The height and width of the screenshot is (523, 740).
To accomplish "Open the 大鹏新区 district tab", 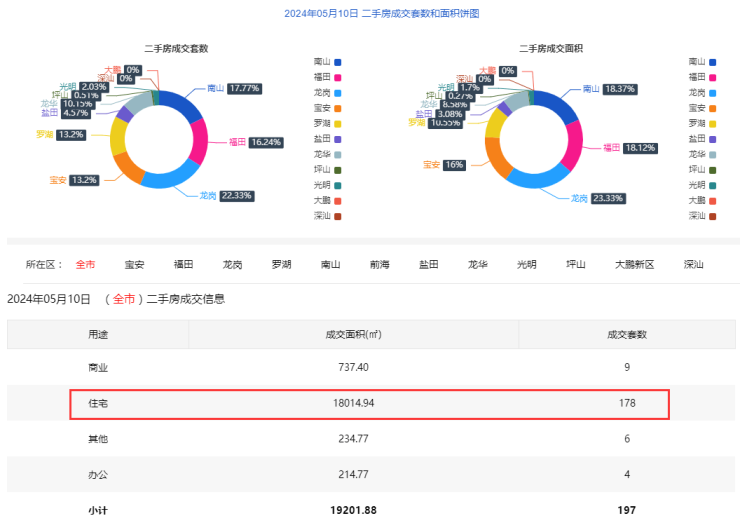I will (634, 265).
